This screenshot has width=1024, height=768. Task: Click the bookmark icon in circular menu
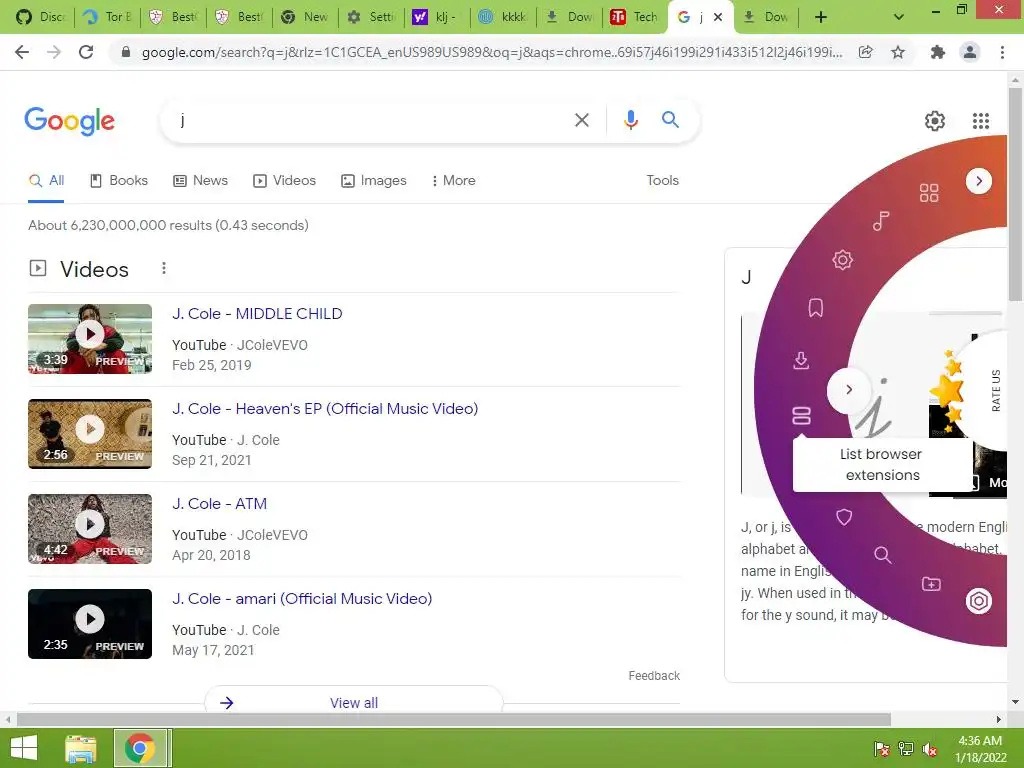coord(816,308)
